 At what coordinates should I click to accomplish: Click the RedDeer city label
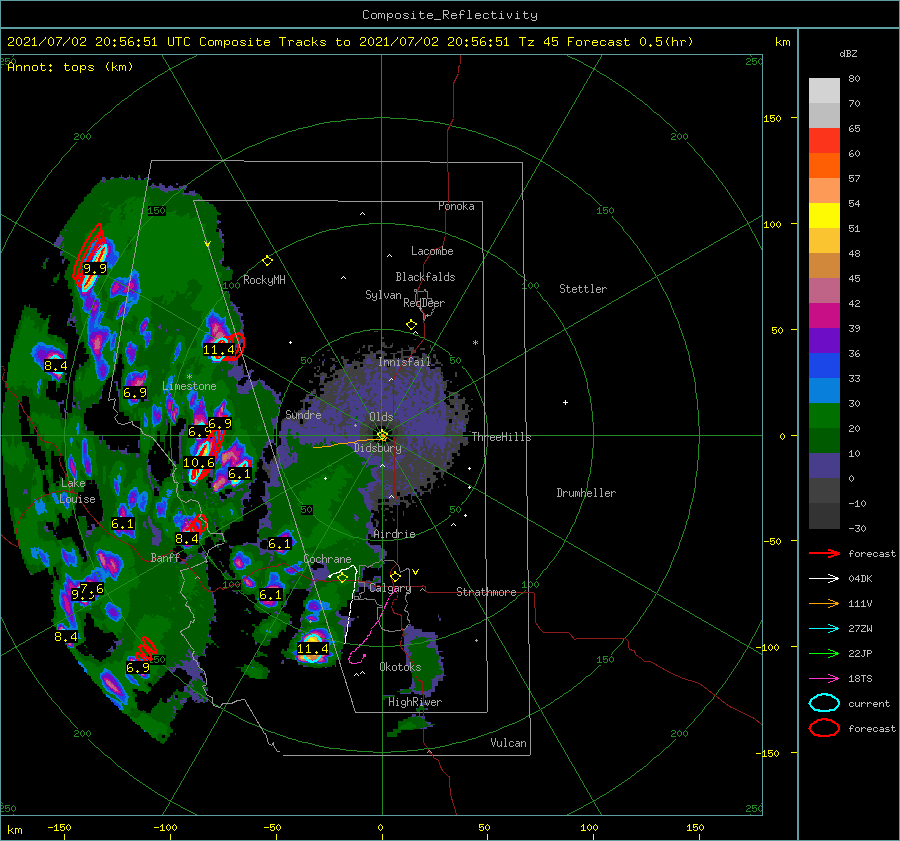click(424, 303)
